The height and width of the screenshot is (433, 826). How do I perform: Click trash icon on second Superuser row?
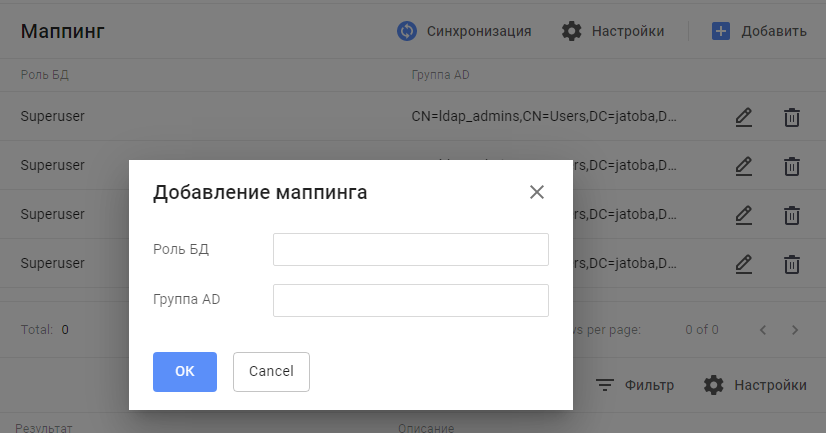791,166
